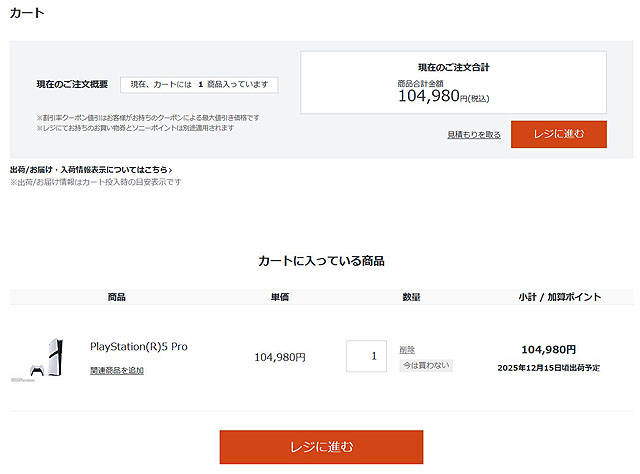The width and height of the screenshot is (640, 474).
Task: Click the 数量 column header
Action: pyautogui.click(x=411, y=297)
